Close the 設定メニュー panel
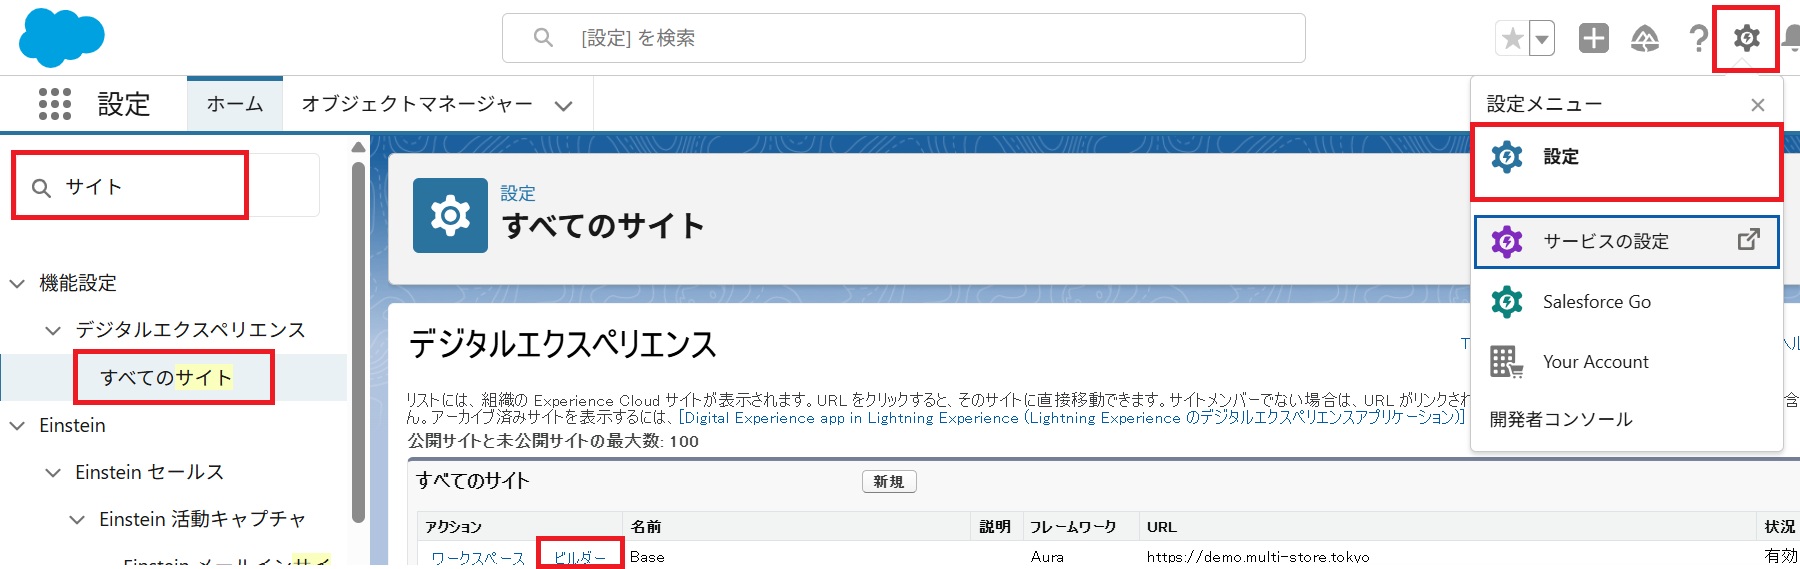This screenshot has width=1800, height=569. (1757, 105)
